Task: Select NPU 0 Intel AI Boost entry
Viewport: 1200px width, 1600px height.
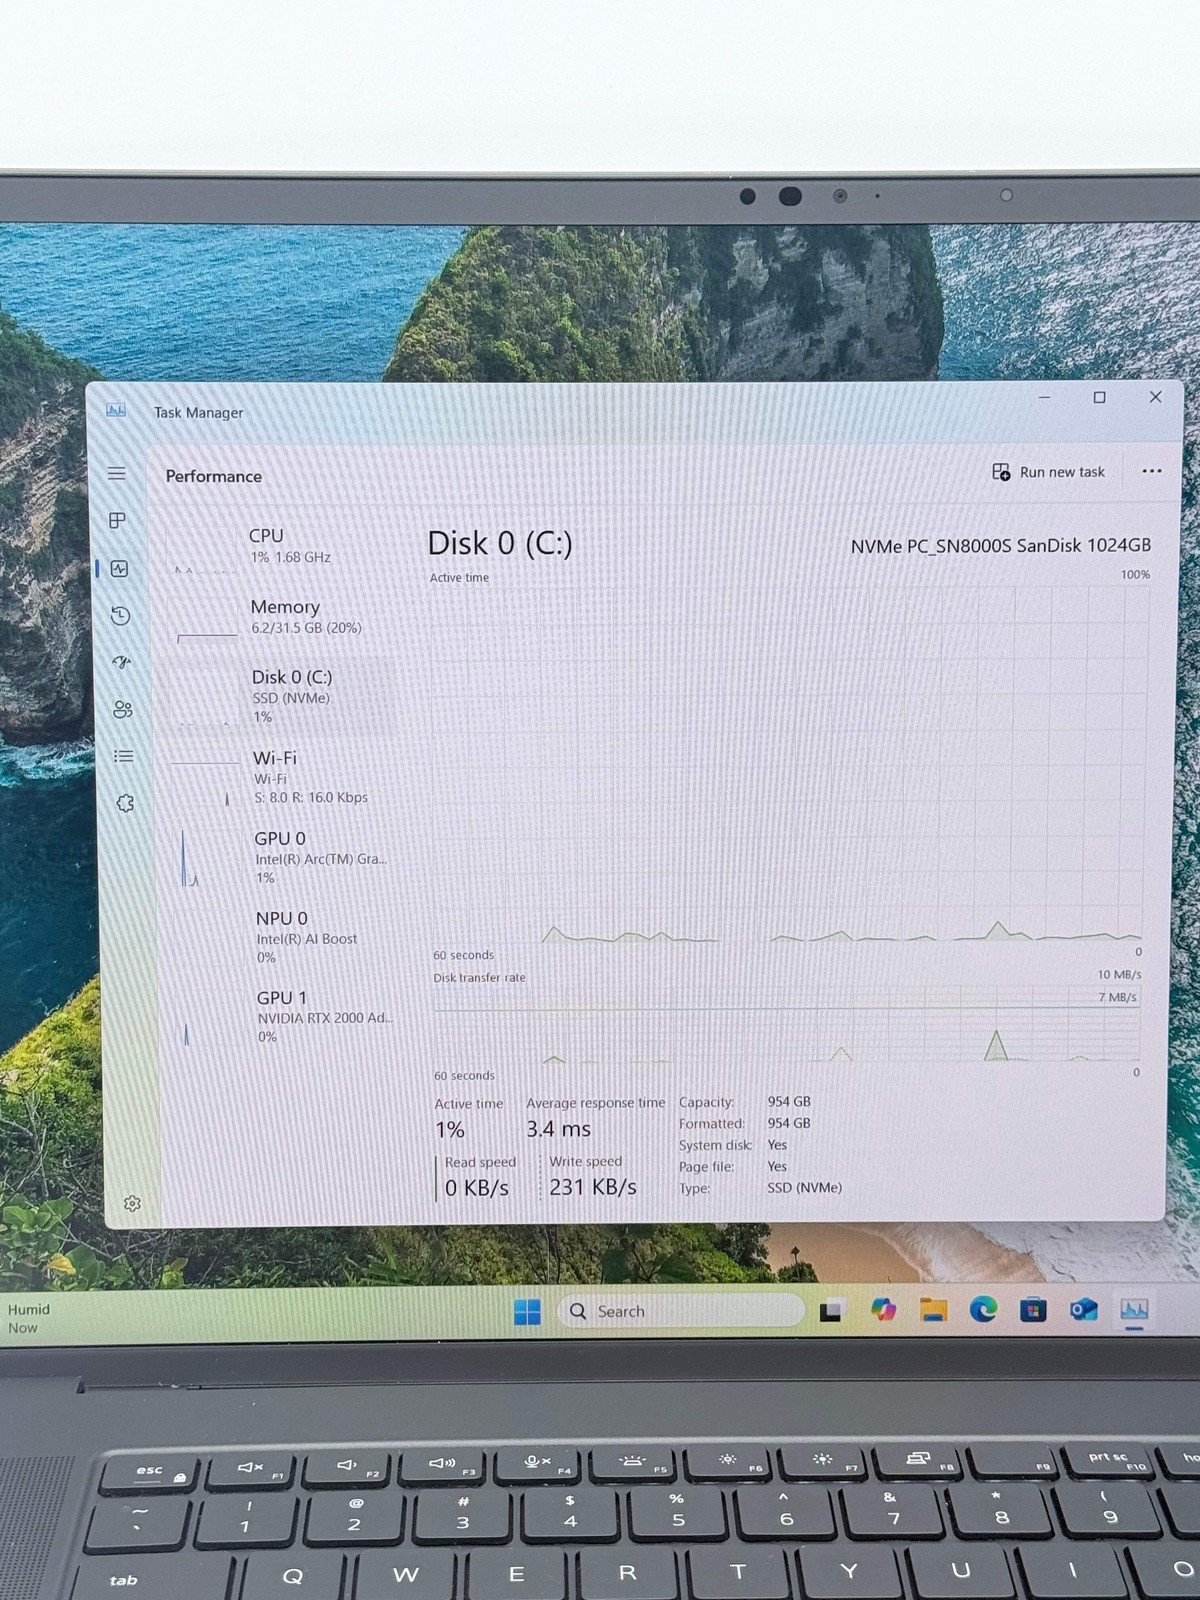Action: pos(286,937)
